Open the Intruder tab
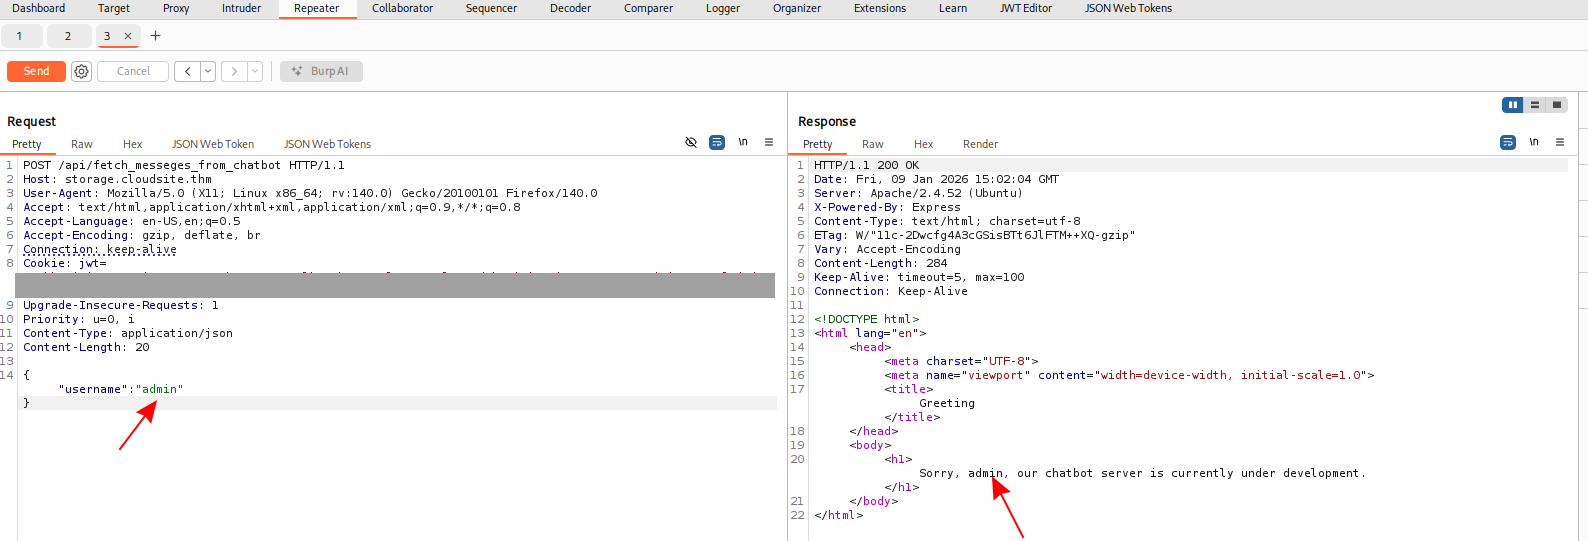 (x=241, y=8)
